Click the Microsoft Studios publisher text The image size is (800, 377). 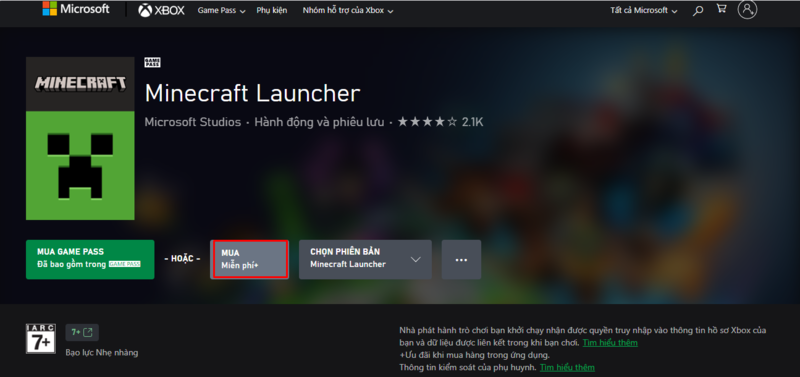[x=193, y=122]
